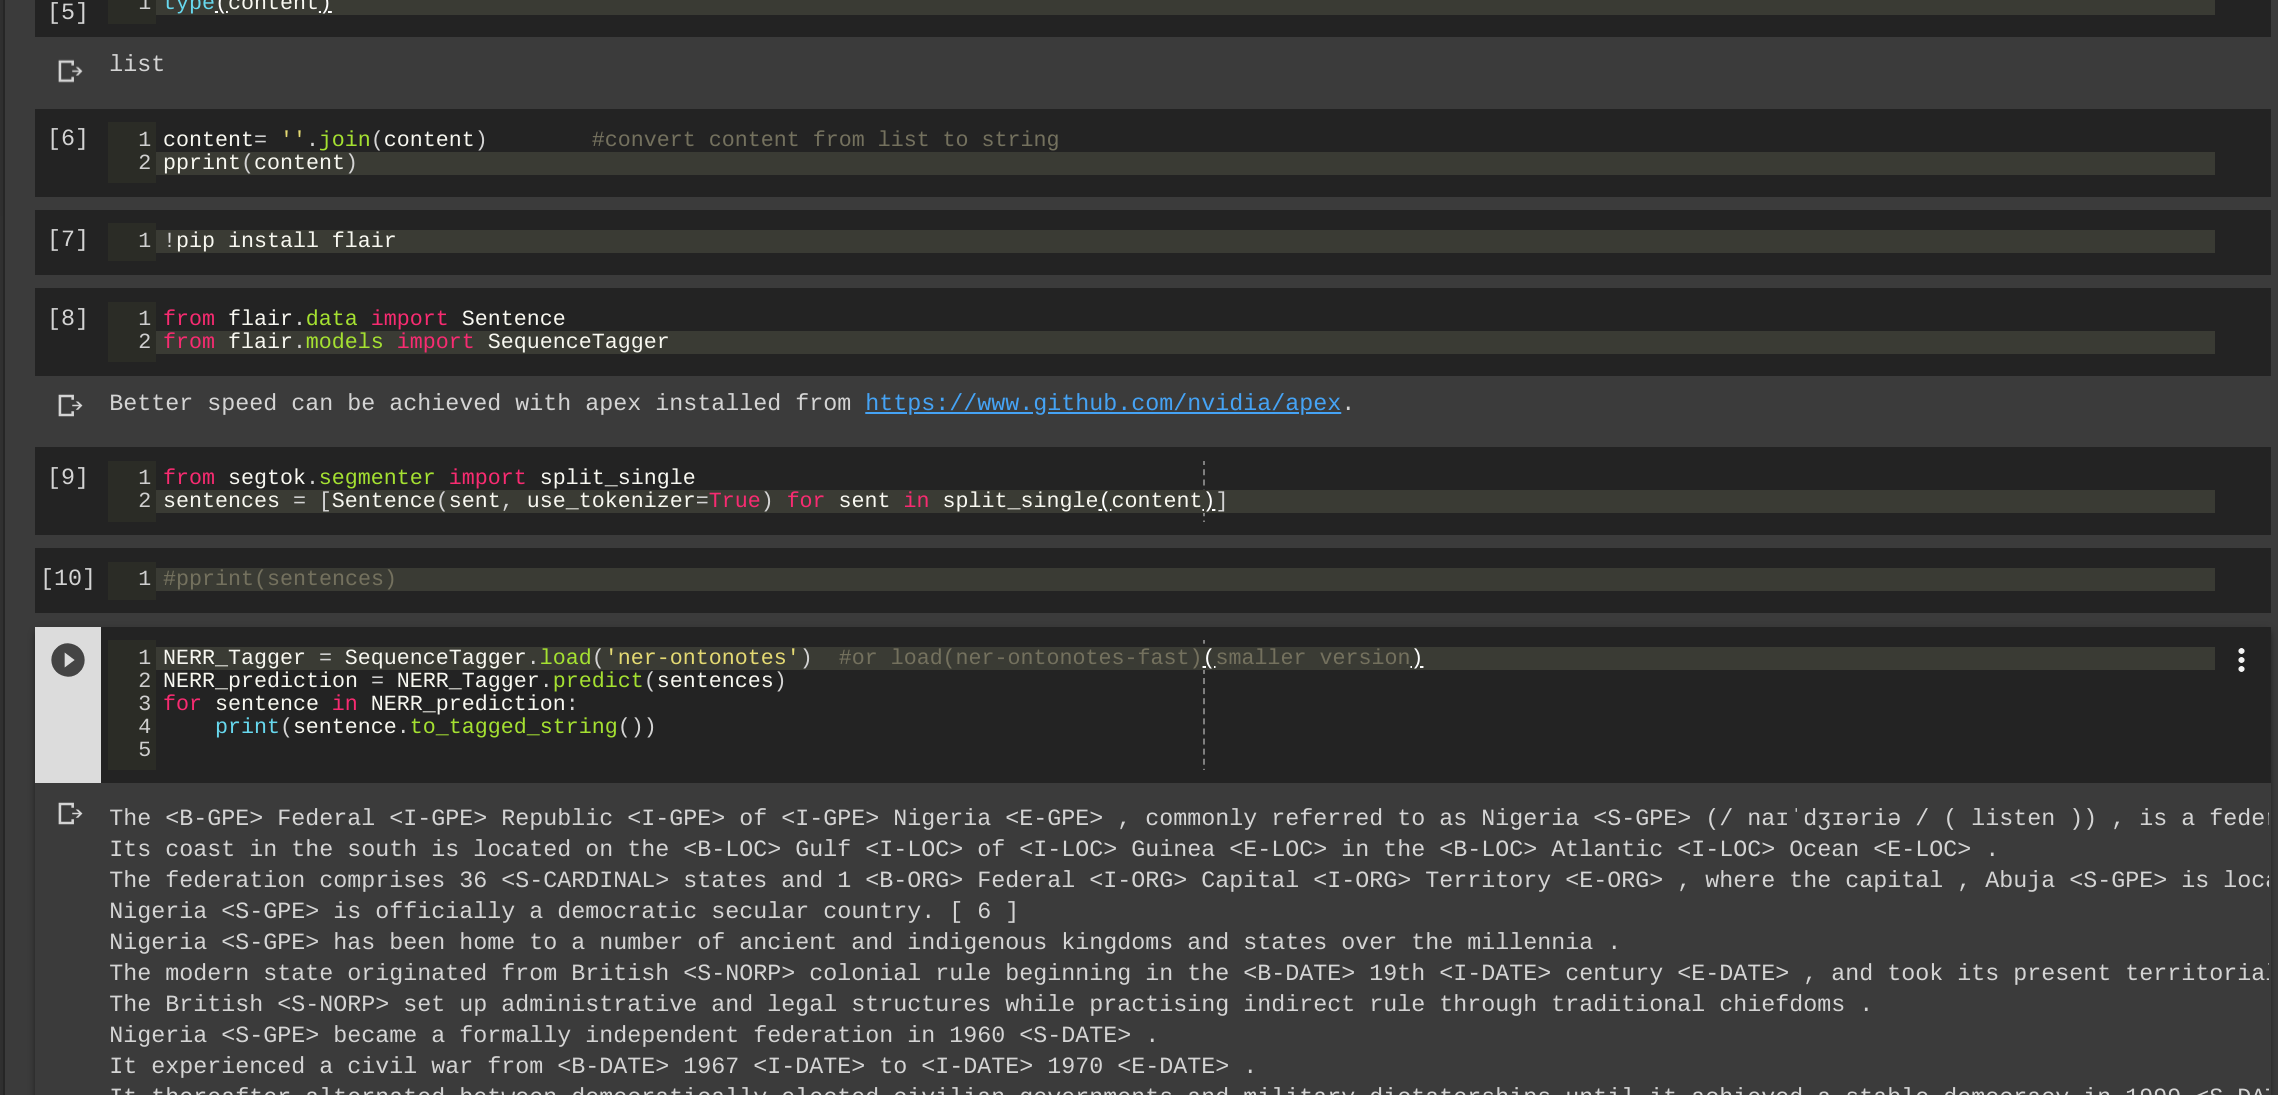Screen dimensions: 2278x1095
Task: Open the nvidia apex GitHub link
Action: point(1102,403)
